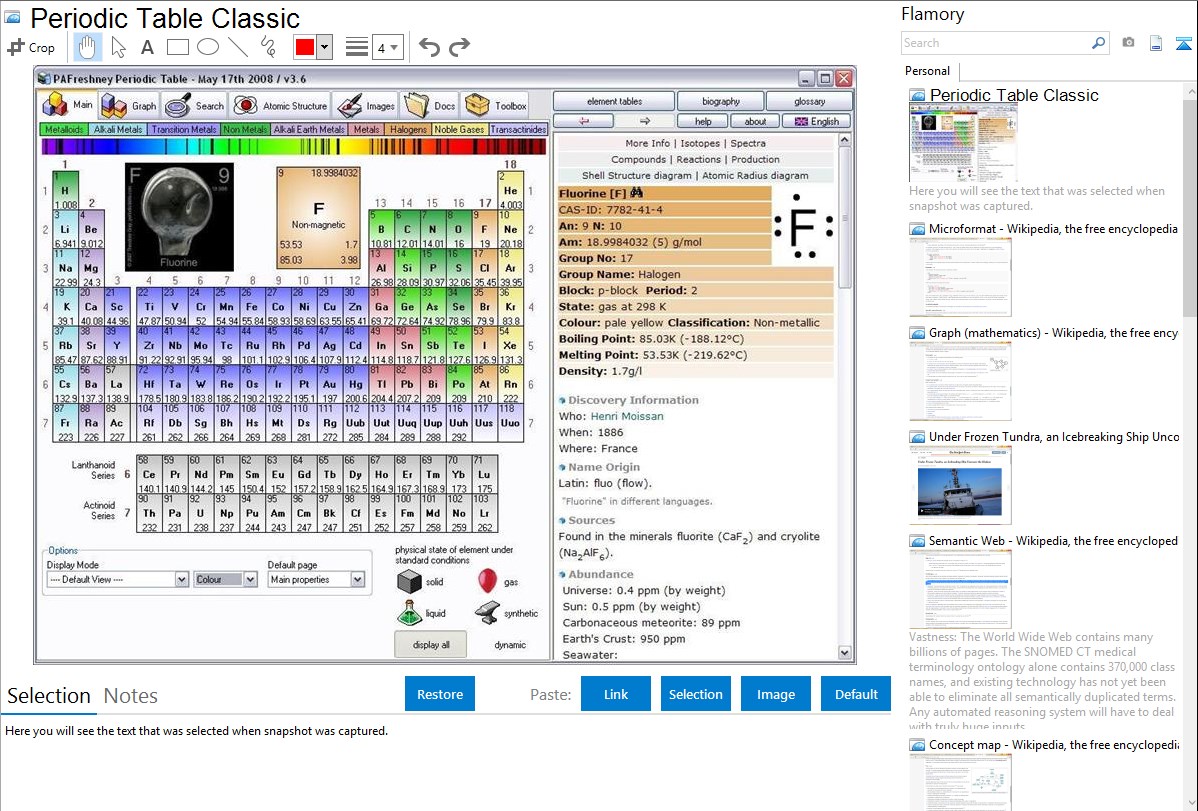
Task: Open line width dropdown showing 4
Action: click(387, 48)
